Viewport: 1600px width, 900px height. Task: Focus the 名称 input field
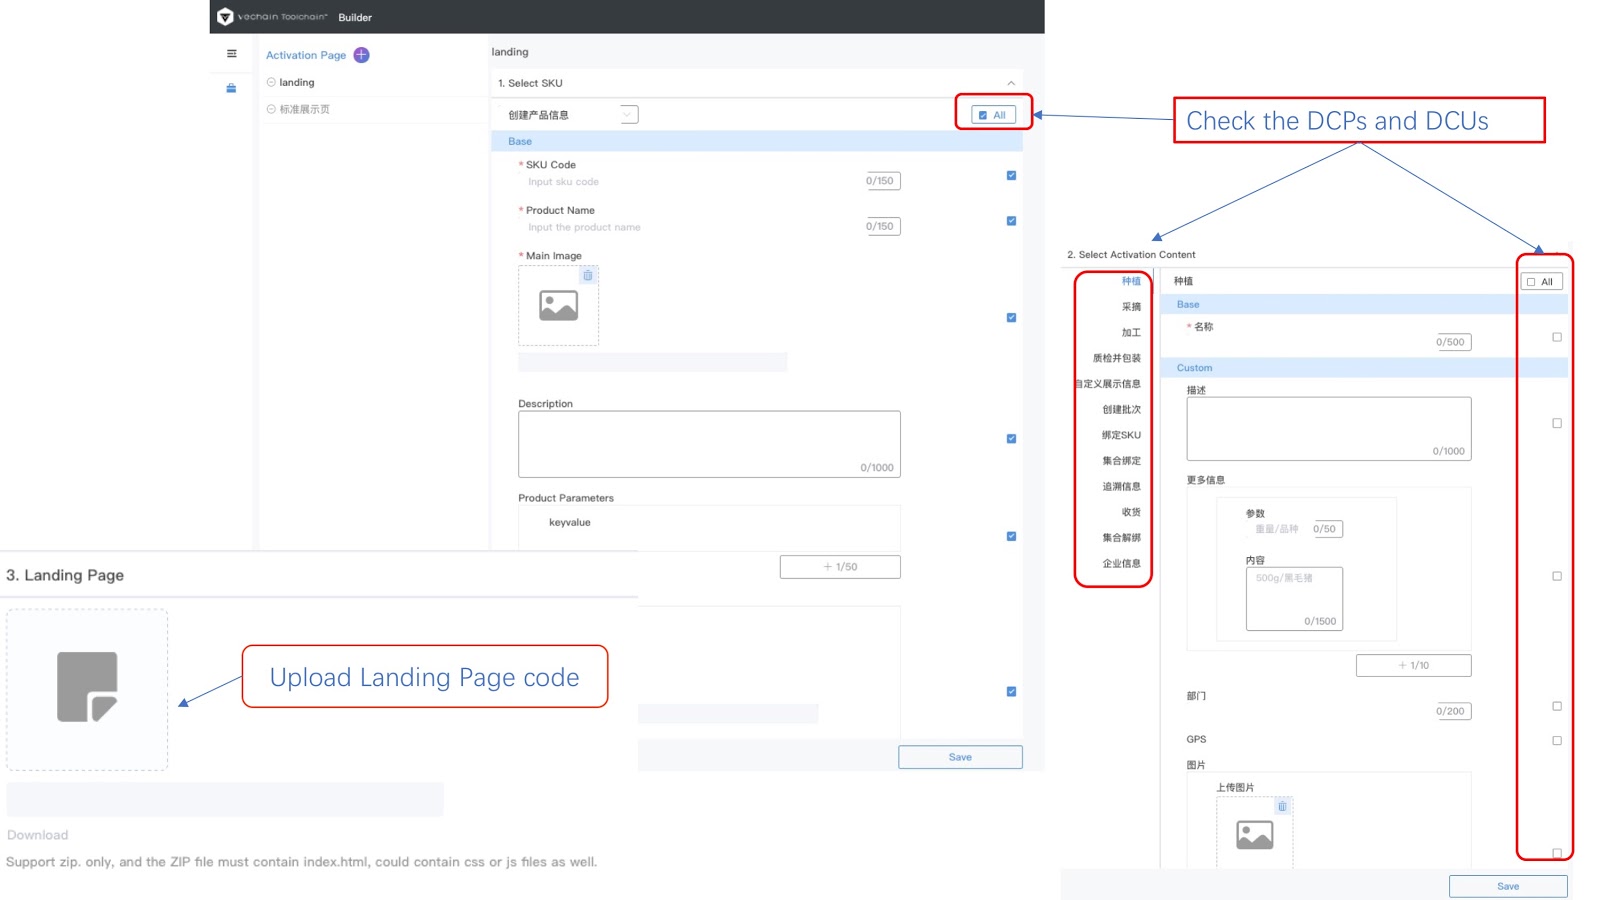point(1328,342)
